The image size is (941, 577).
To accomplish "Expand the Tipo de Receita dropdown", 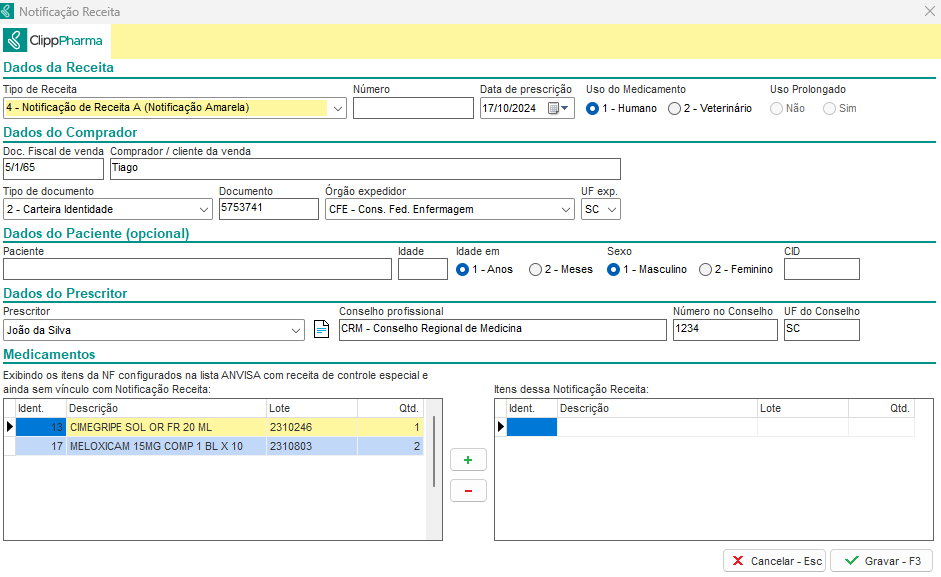I will click(x=337, y=108).
